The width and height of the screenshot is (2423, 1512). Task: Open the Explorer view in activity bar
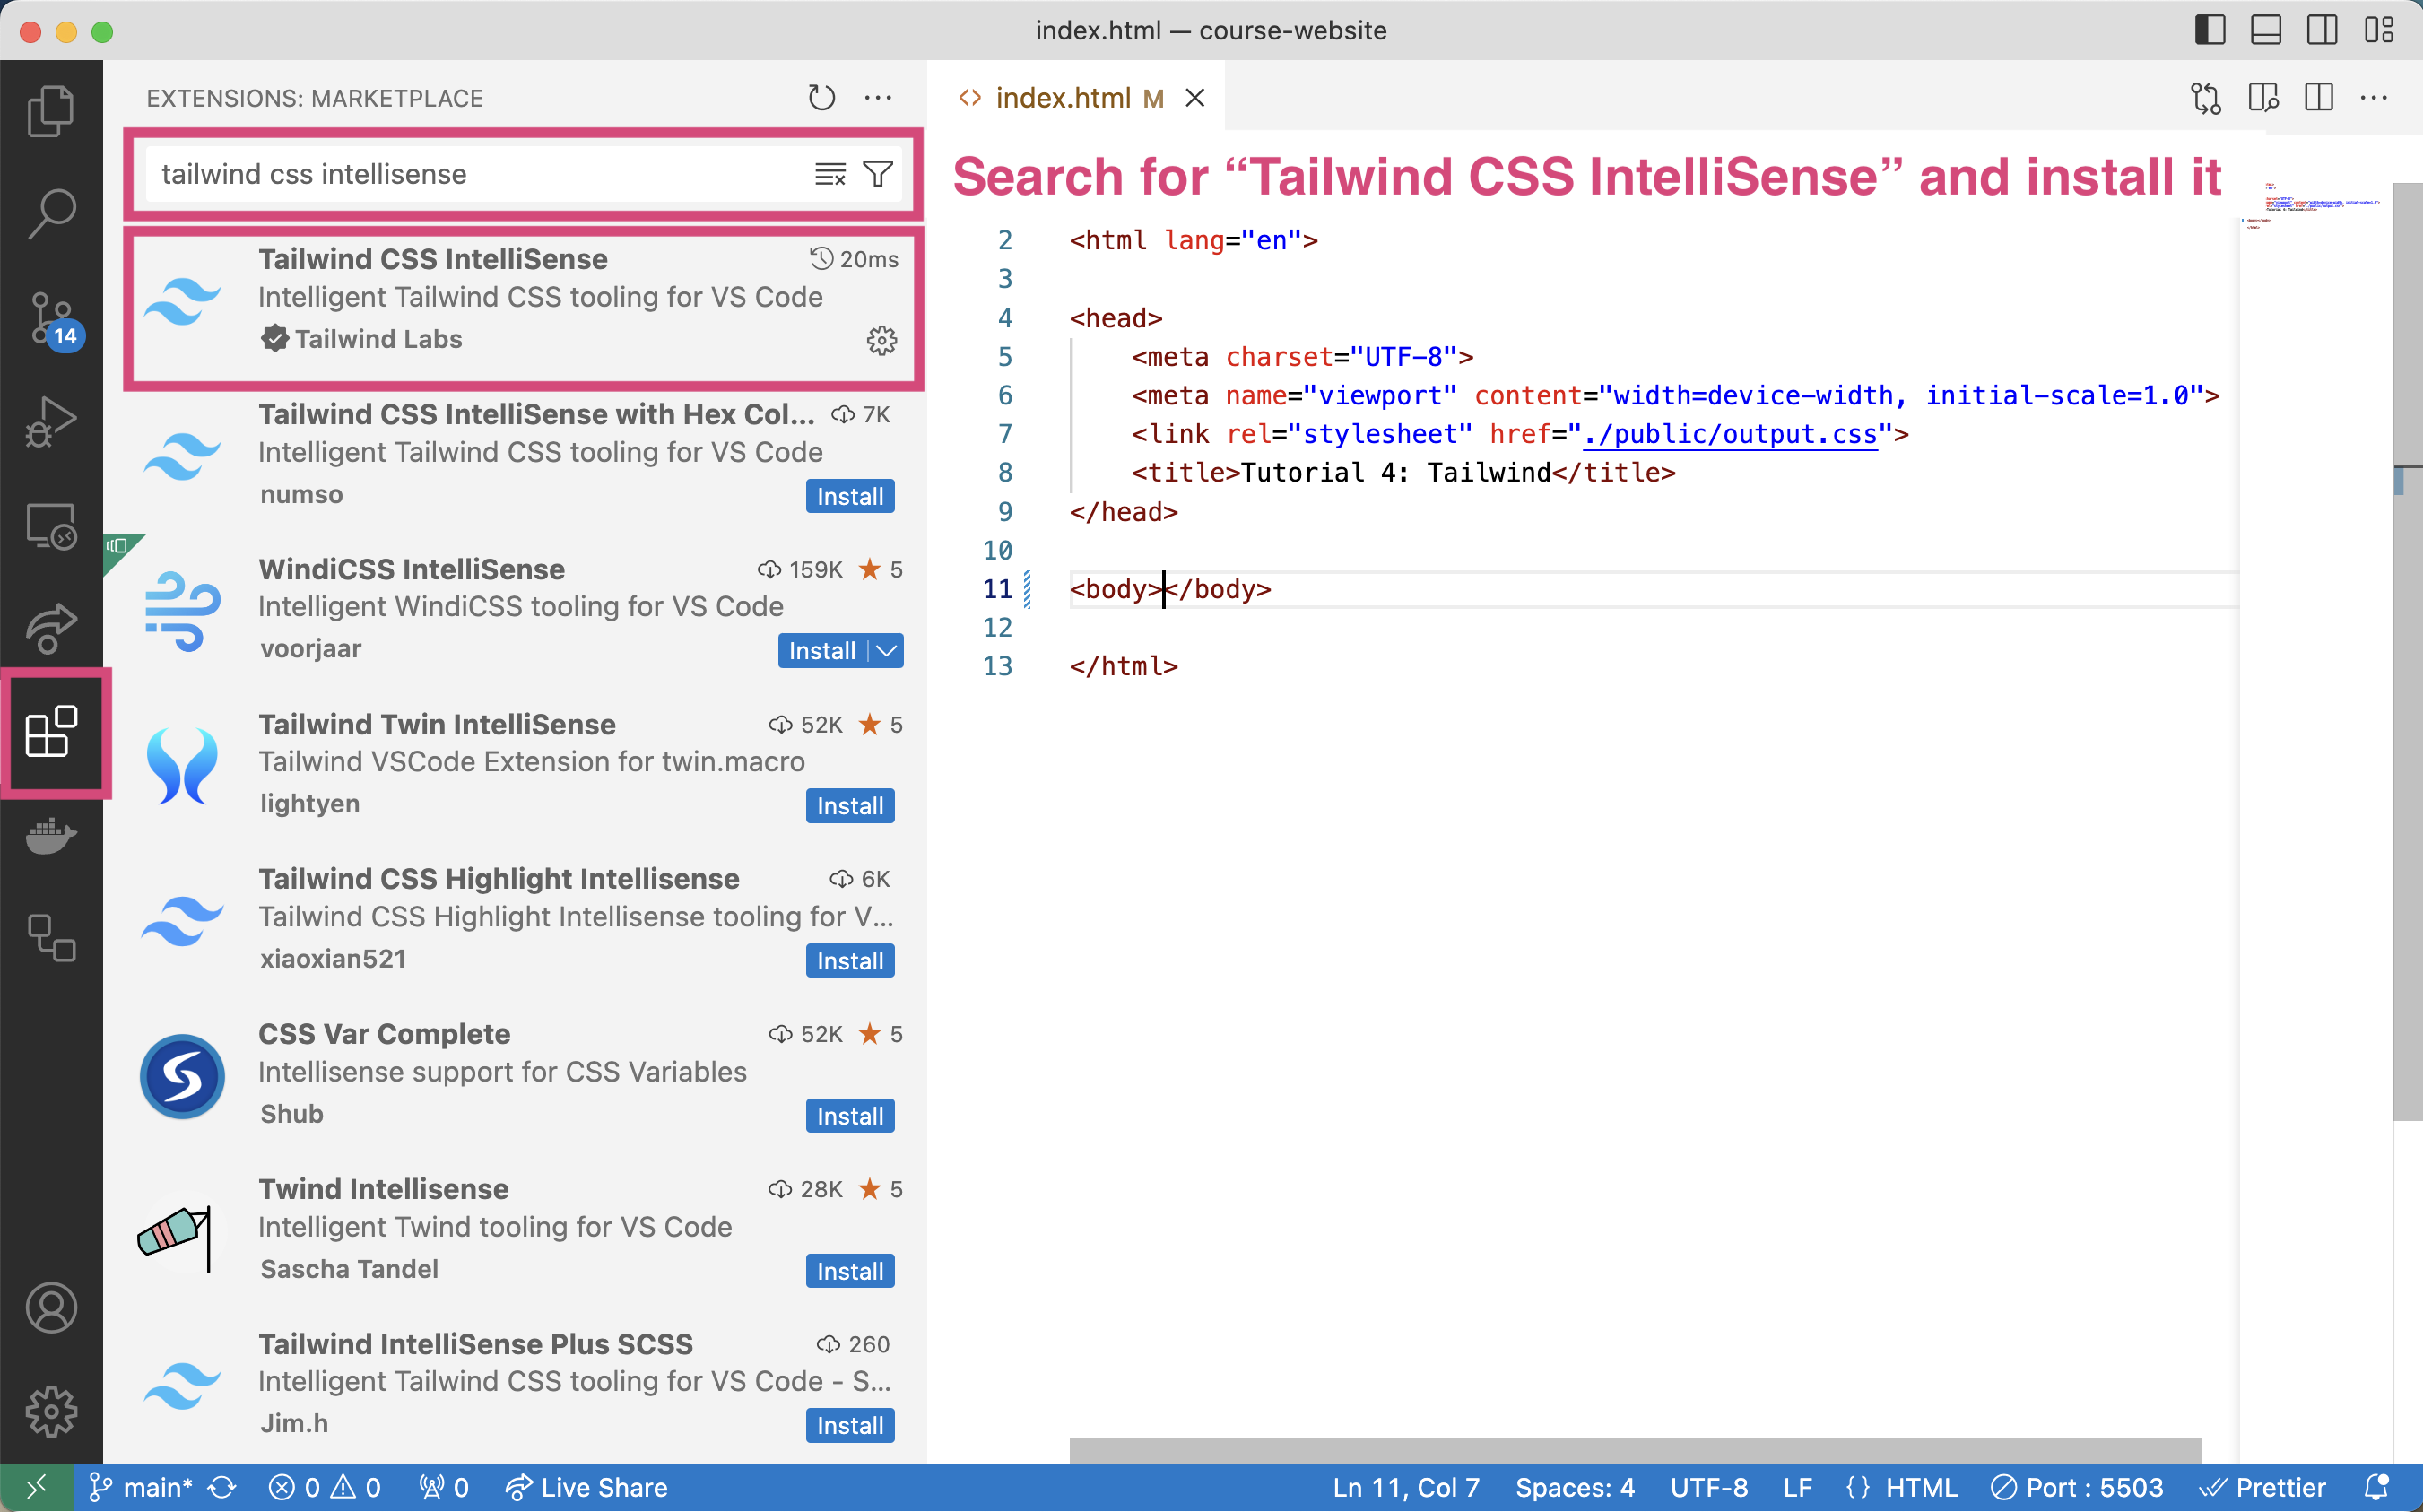pyautogui.click(x=50, y=110)
